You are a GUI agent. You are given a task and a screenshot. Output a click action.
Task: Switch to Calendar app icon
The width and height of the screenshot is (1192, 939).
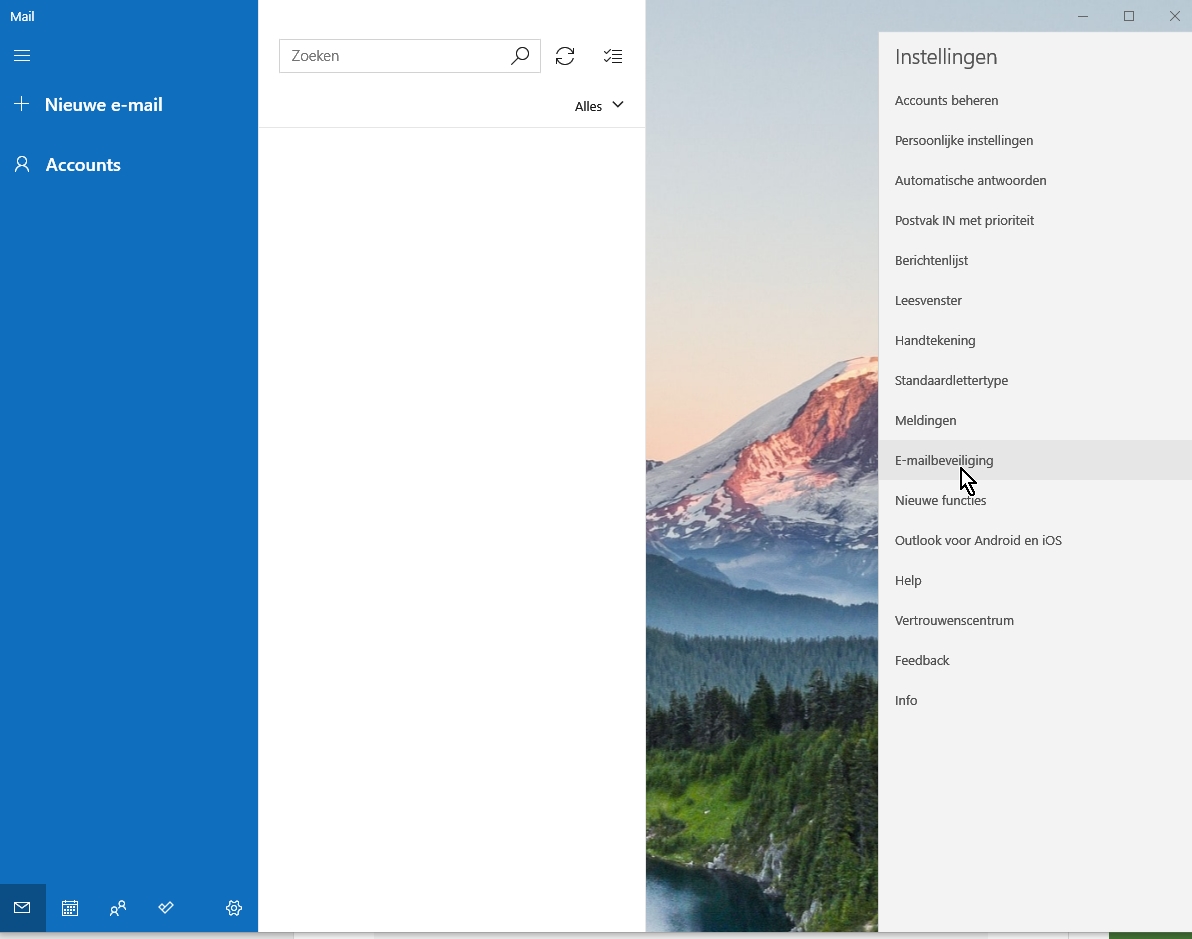(70, 908)
